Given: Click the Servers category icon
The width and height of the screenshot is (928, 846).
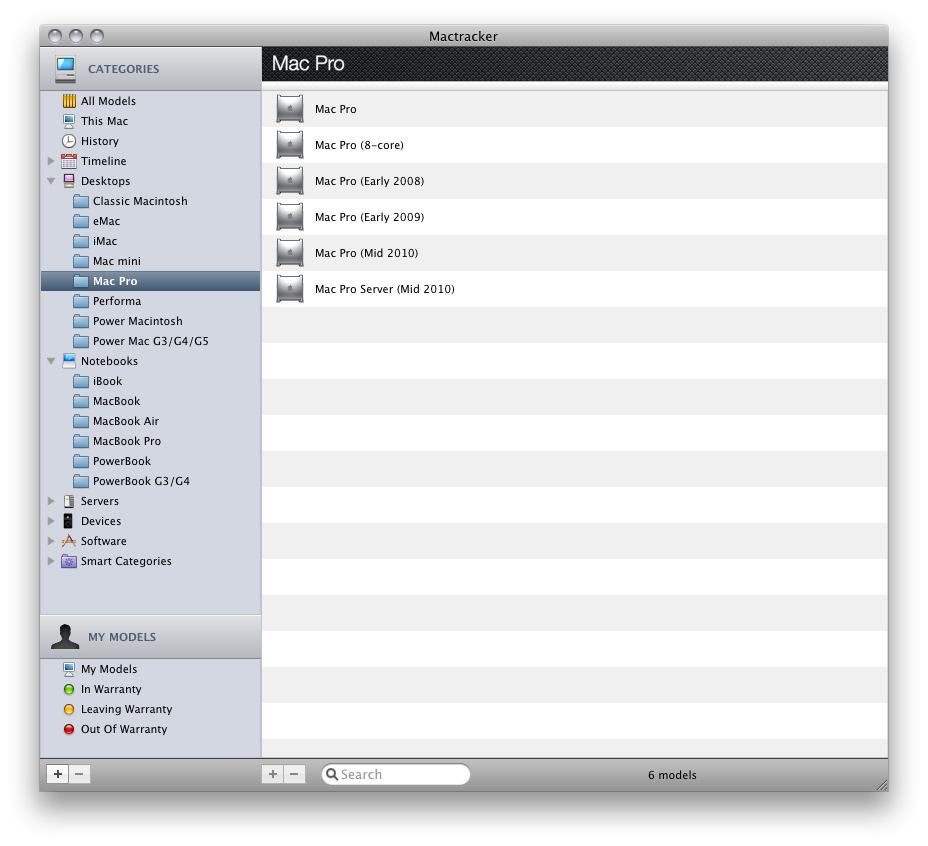Looking at the screenshot, I should click(x=69, y=501).
